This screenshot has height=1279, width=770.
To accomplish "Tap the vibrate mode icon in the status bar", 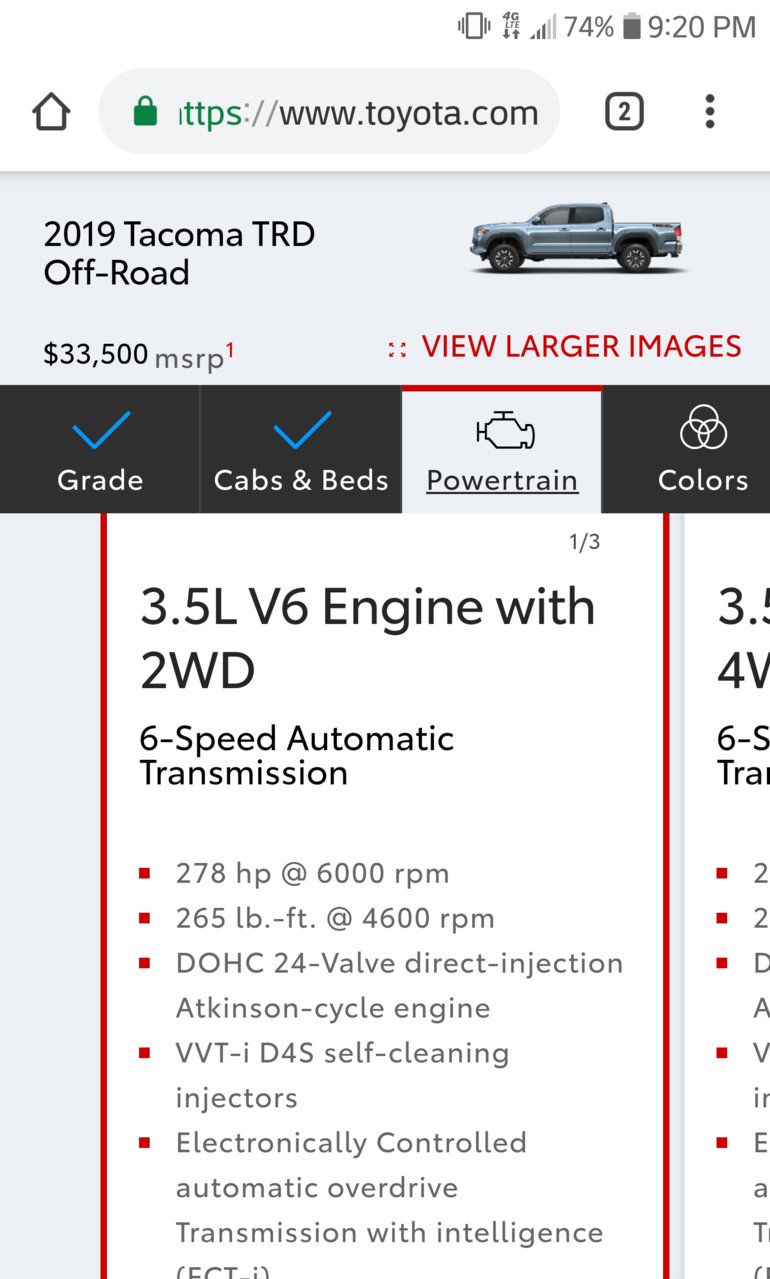I will pos(474,27).
